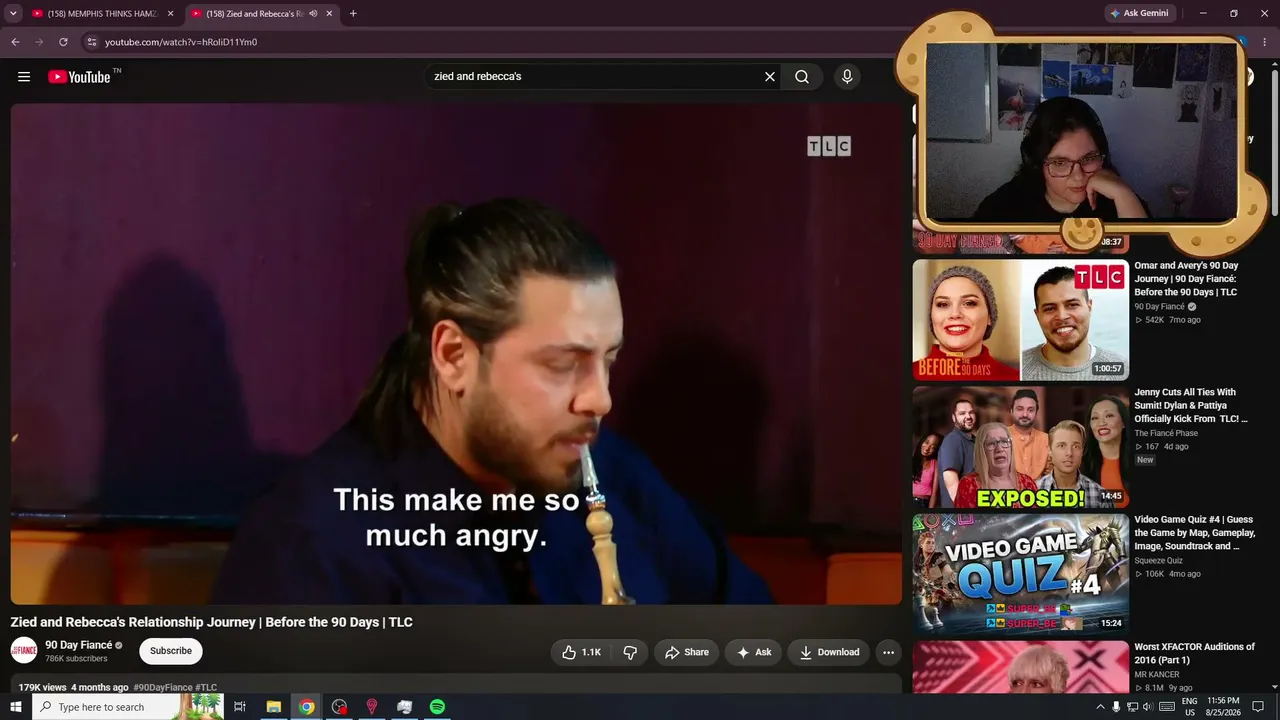
Task: Open the taskbar clock showing 11:56 PM
Action: (x=1223, y=707)
